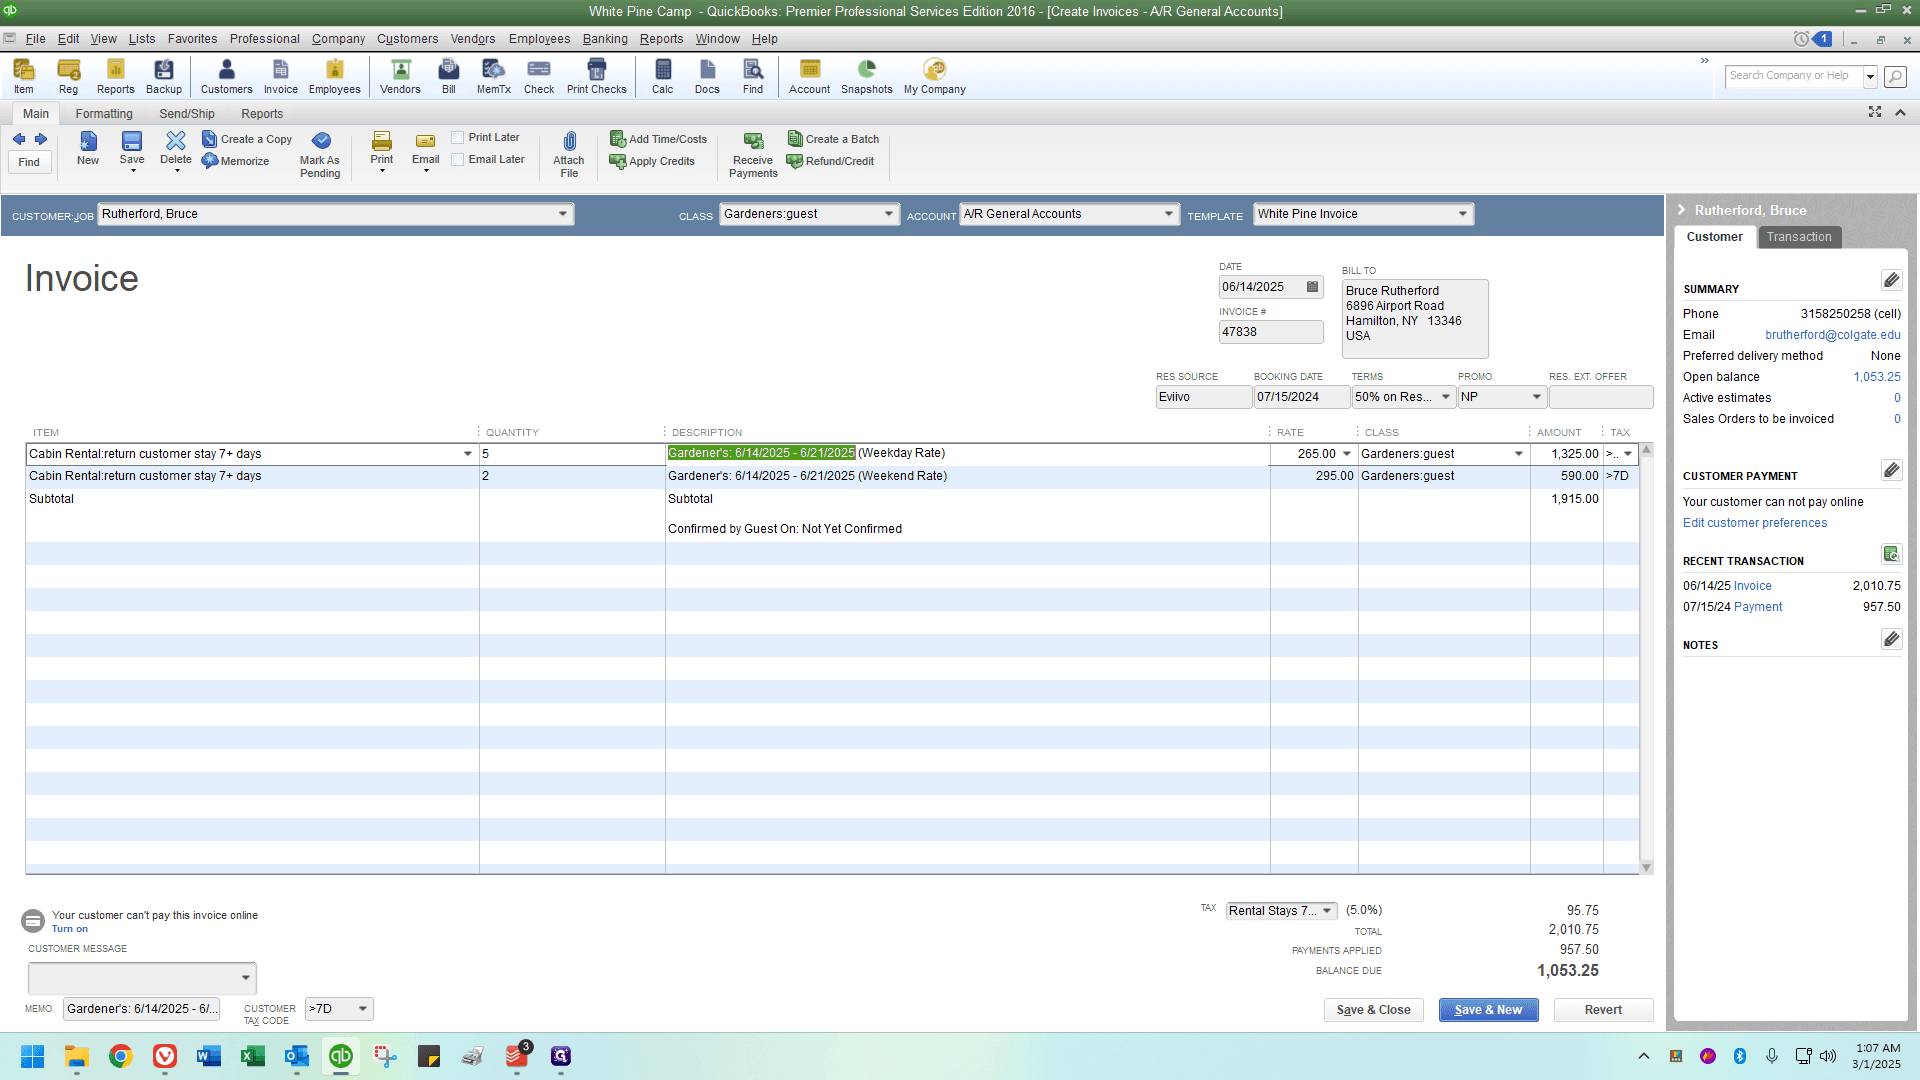Expand the Template dropdown
Screen dimensions: 1920x1080
[1462, 214]
